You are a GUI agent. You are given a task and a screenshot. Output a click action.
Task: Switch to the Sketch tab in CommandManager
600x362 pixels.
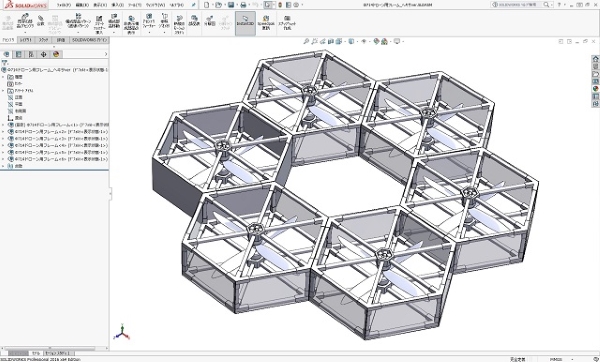coord(44,40)
